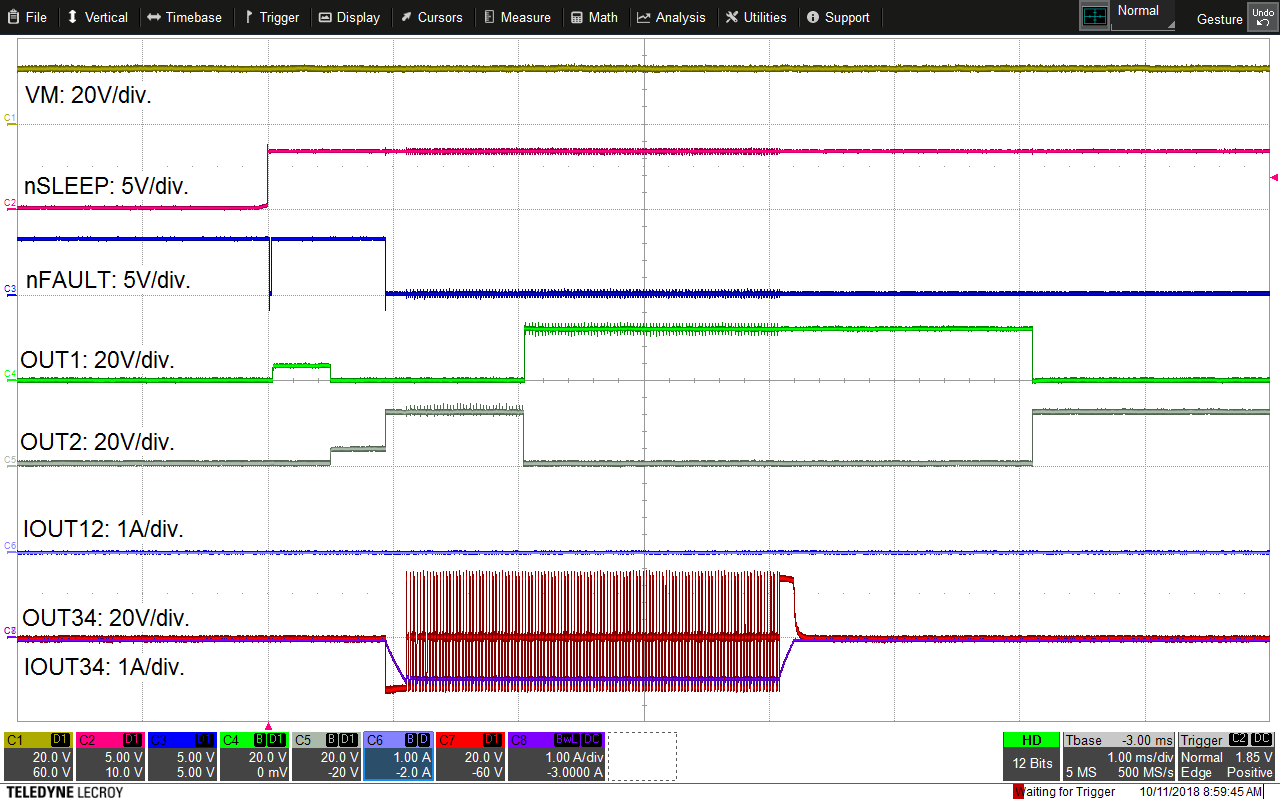Click the Waiting for Trigger status message

coord(1066,791)
